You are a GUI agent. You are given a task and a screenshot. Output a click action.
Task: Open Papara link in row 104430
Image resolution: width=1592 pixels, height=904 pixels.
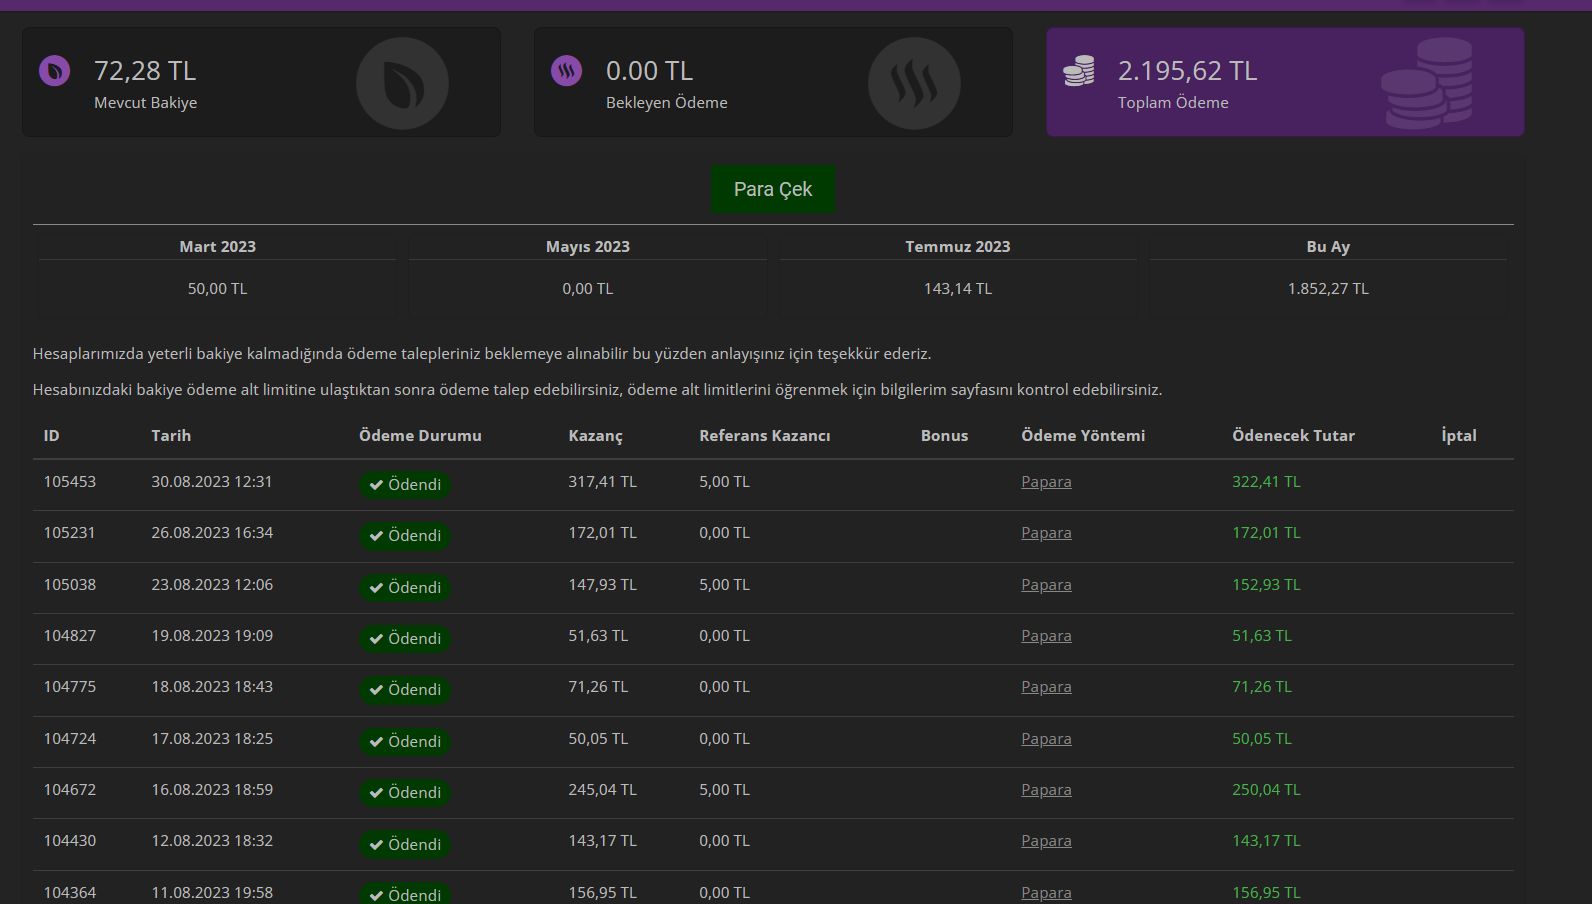(x=1046, y=841)
